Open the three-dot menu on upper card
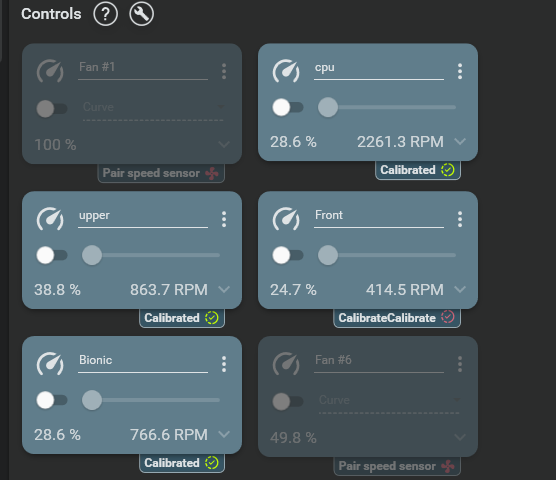 point(224,219)
